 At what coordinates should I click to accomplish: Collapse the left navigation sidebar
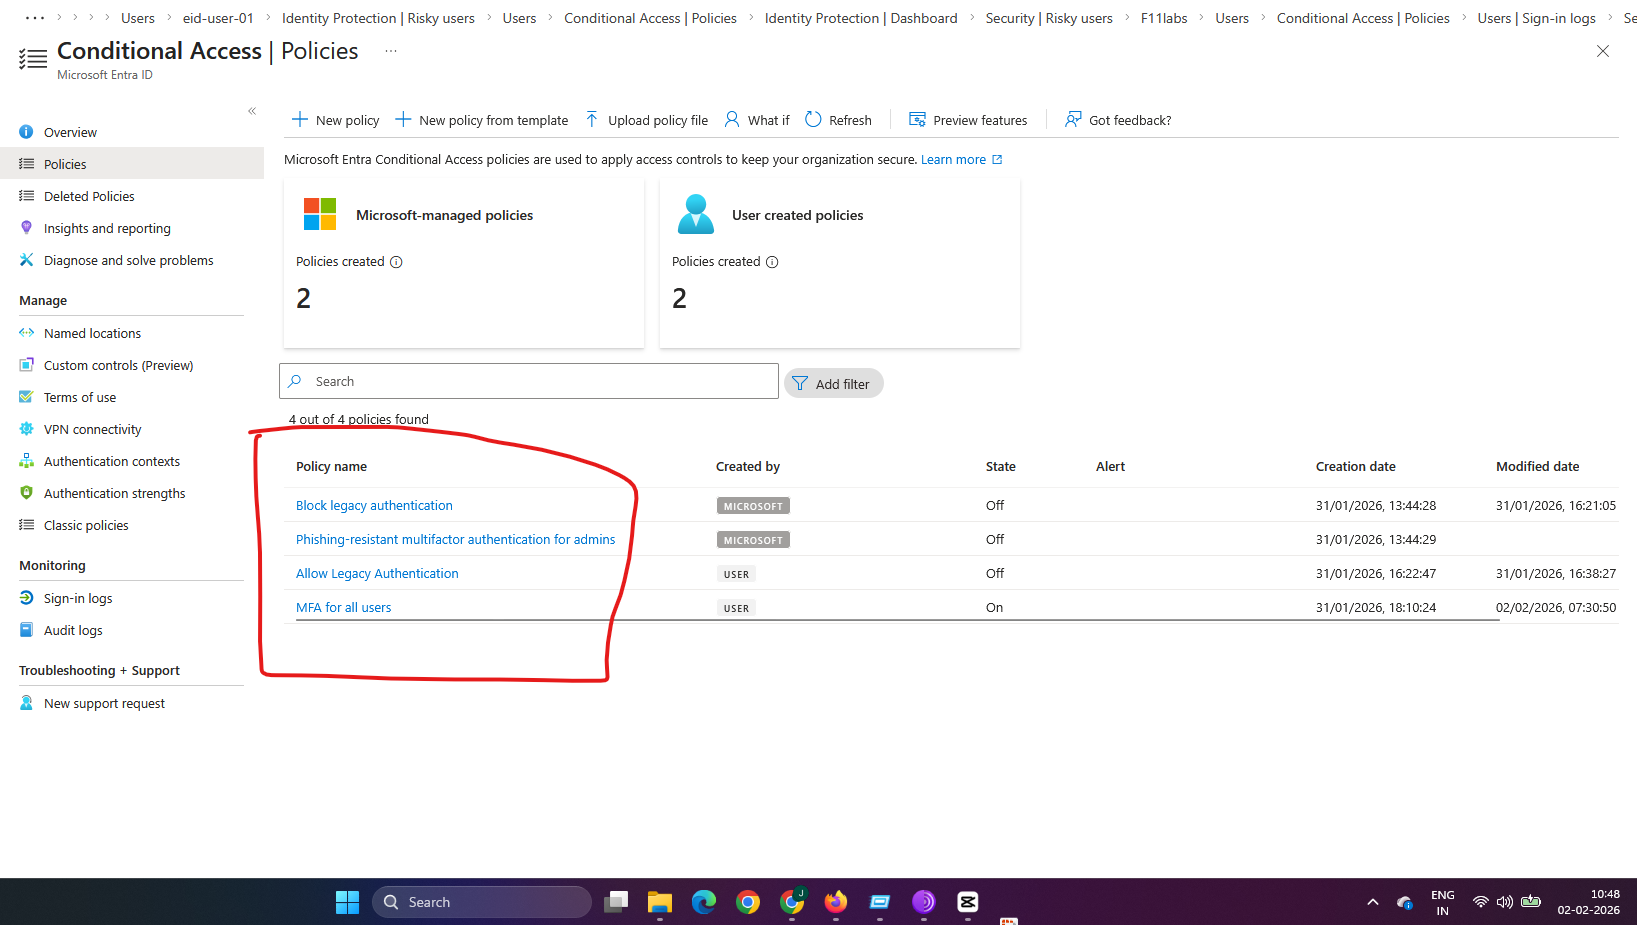252,111
